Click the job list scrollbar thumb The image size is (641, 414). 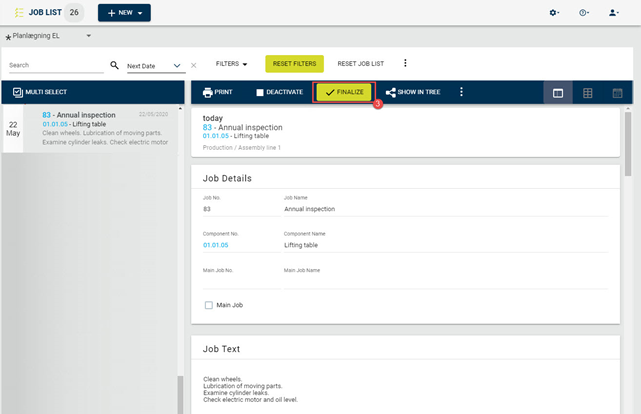point(180,395)
